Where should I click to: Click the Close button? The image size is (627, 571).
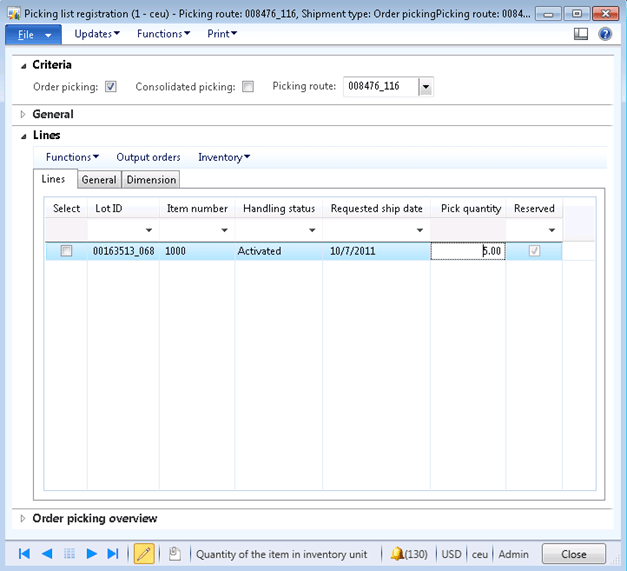coord(574,553)
